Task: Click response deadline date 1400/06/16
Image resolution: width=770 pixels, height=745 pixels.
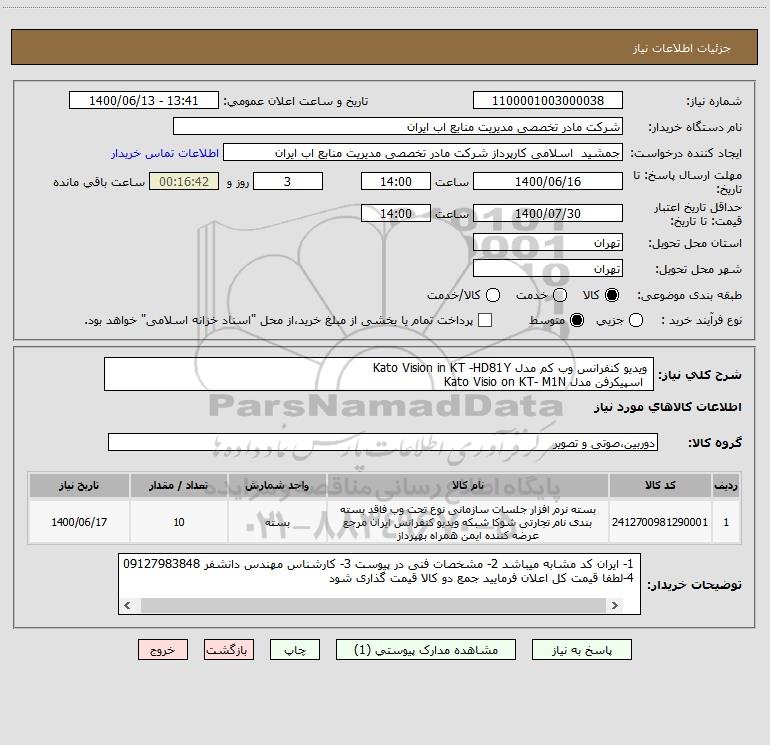Action: click(548, 181)
